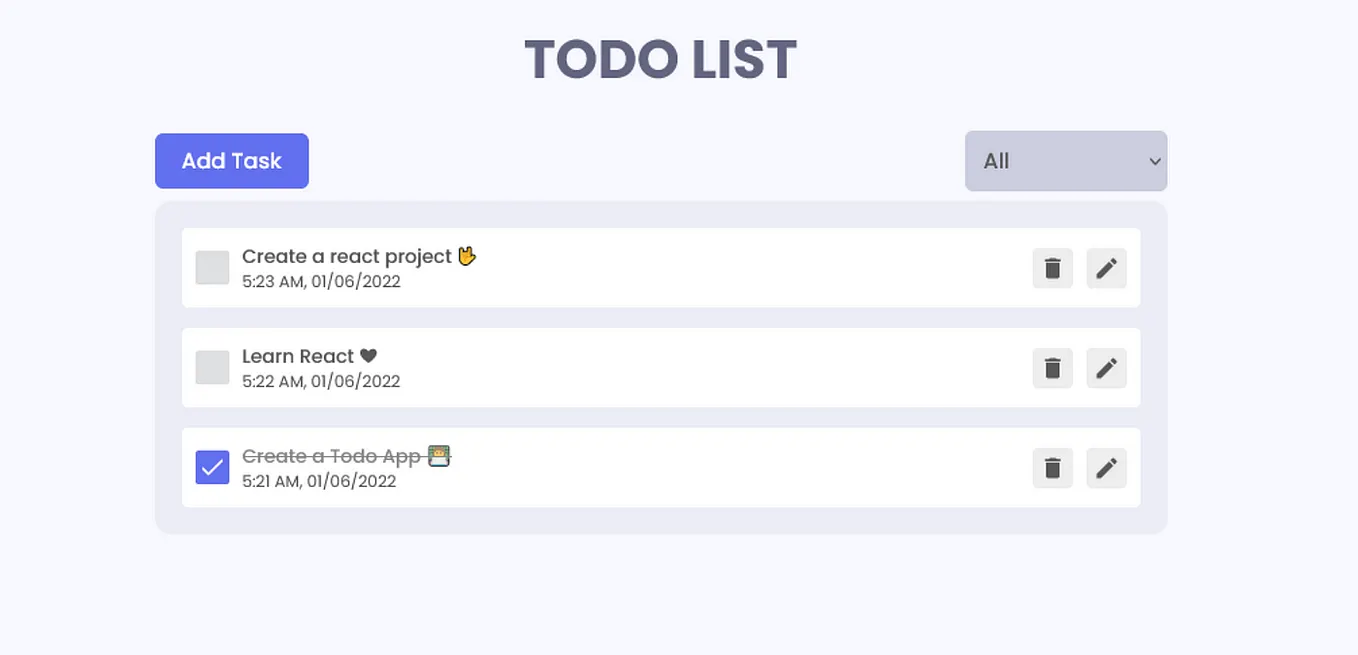This screenshot has height=655, width=1358.
Task: Edit the "Create a react project" task
Action: [1106, 268]
